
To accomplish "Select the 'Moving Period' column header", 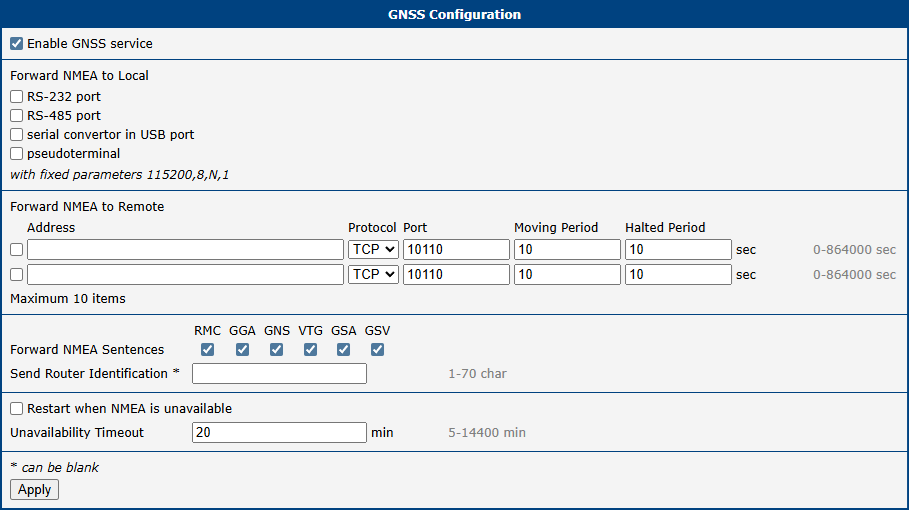I will tap(556, 227).
